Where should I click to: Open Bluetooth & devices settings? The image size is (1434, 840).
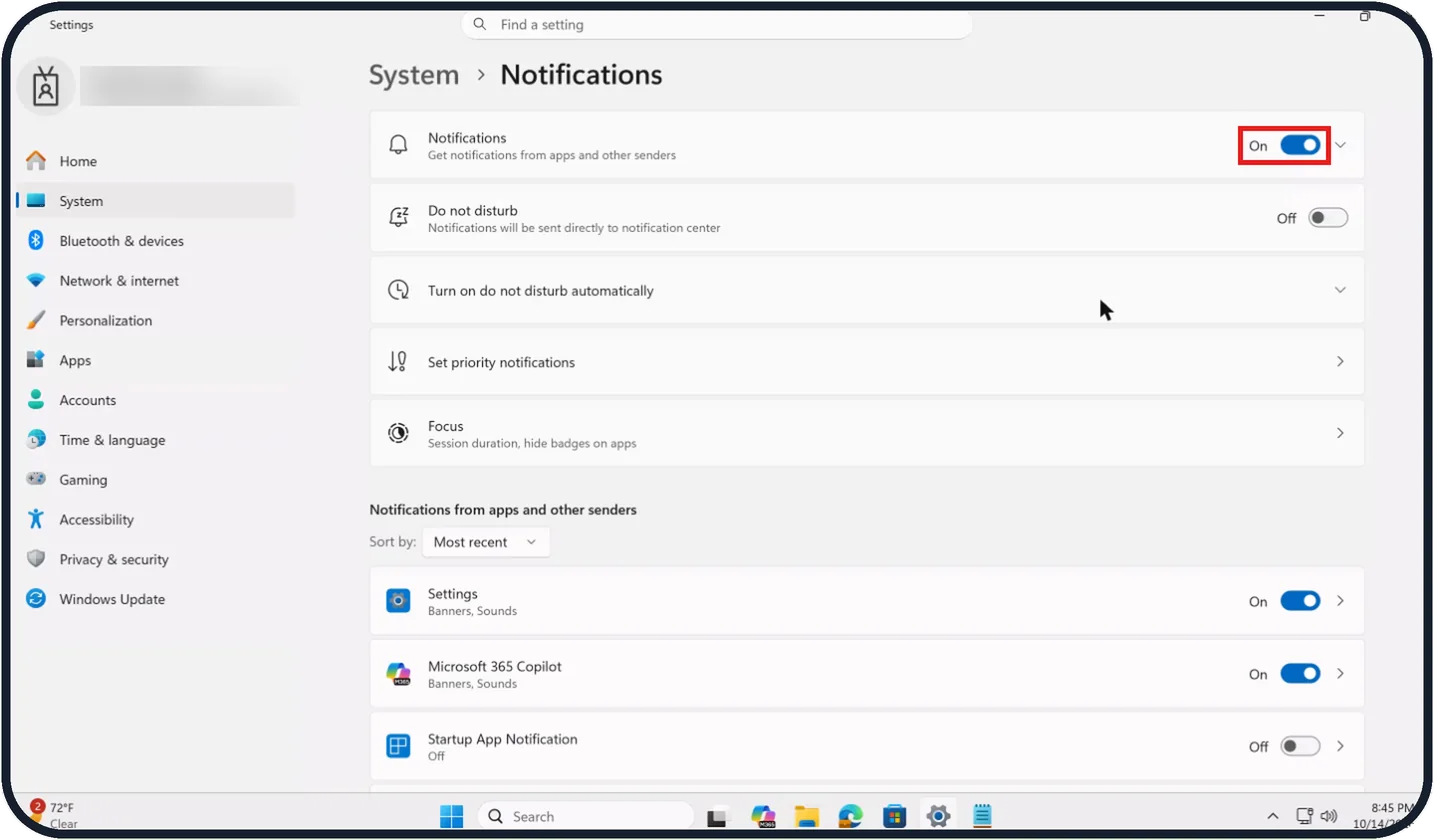tap(155, 241)
